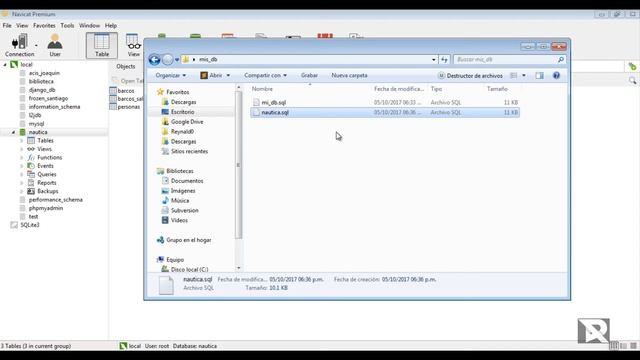Sort files by Tamaño column
Image resolution: width=640 pixels, height=360 pixels.
point(497,89)
